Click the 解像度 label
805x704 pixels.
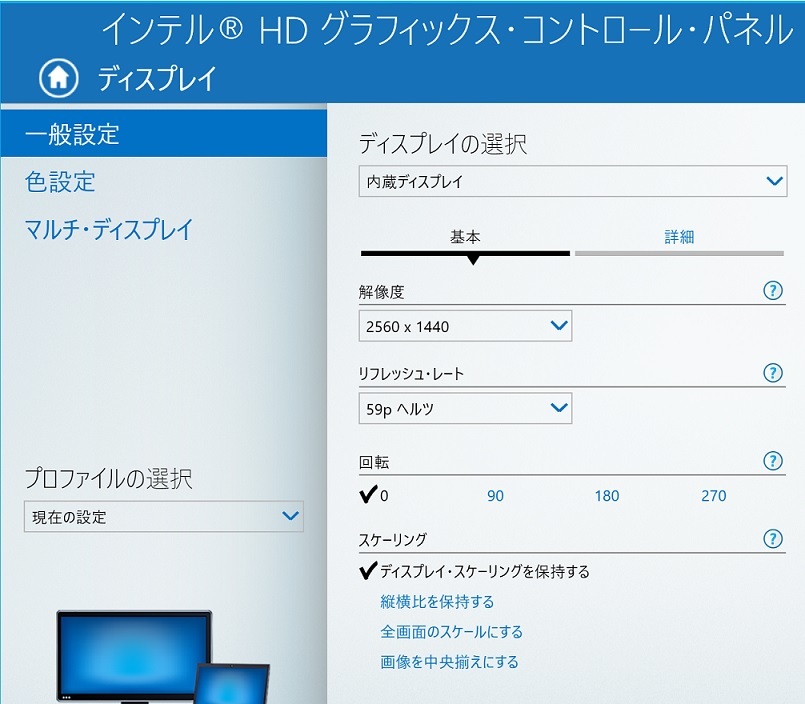[381, 292]
